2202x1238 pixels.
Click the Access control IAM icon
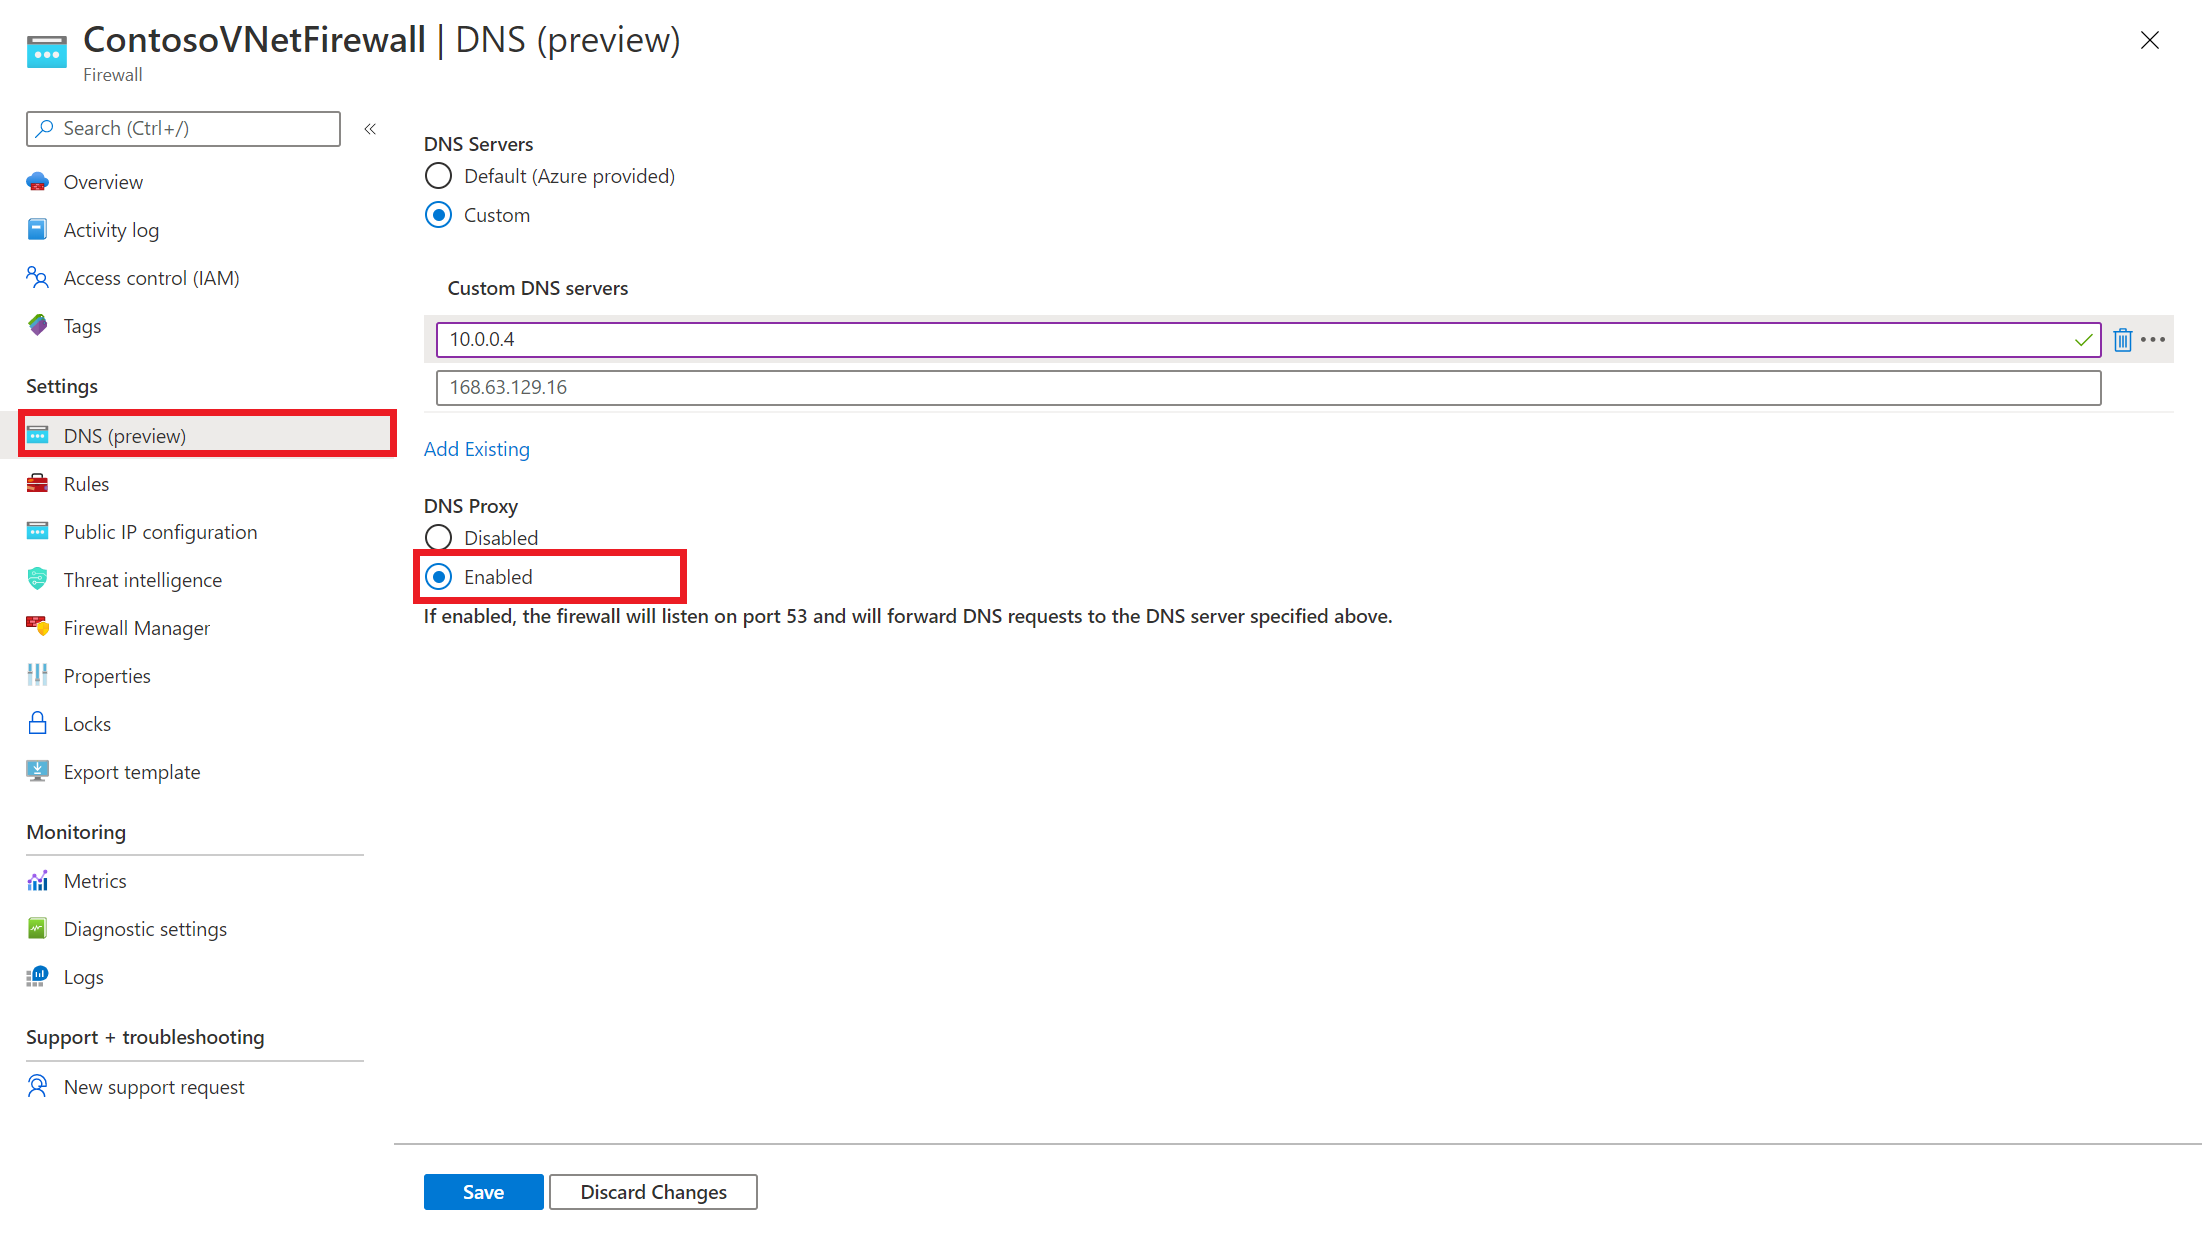coord(38,278)
